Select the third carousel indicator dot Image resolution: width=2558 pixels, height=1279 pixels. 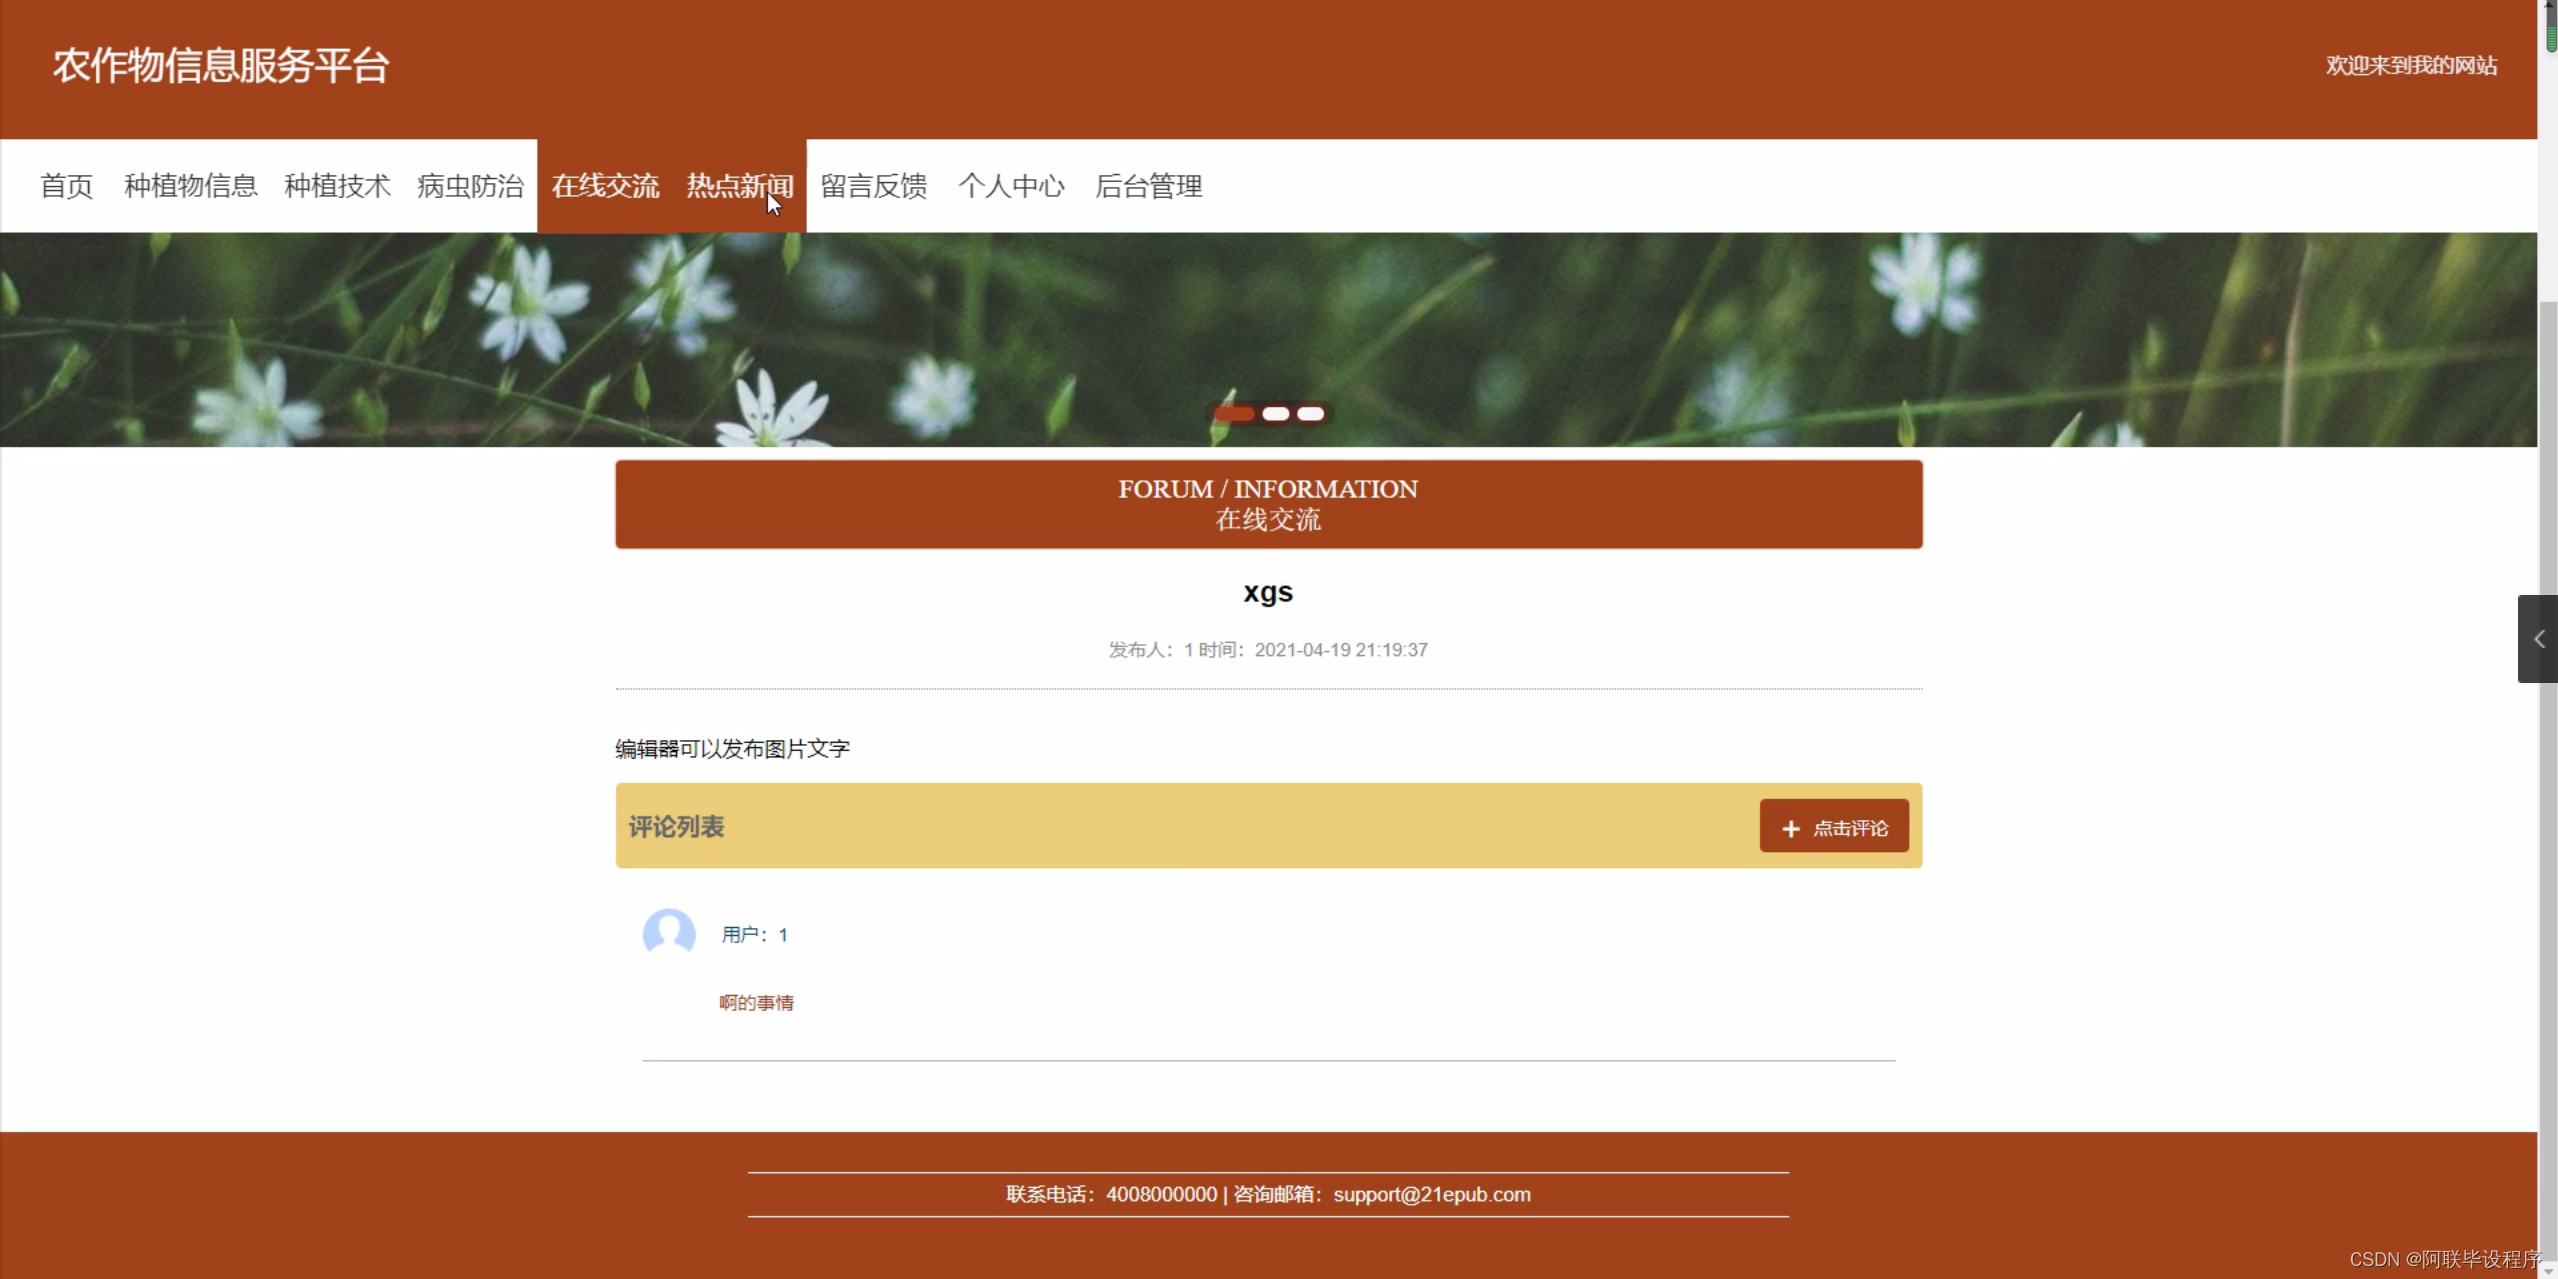click(x=1310, y=413)
